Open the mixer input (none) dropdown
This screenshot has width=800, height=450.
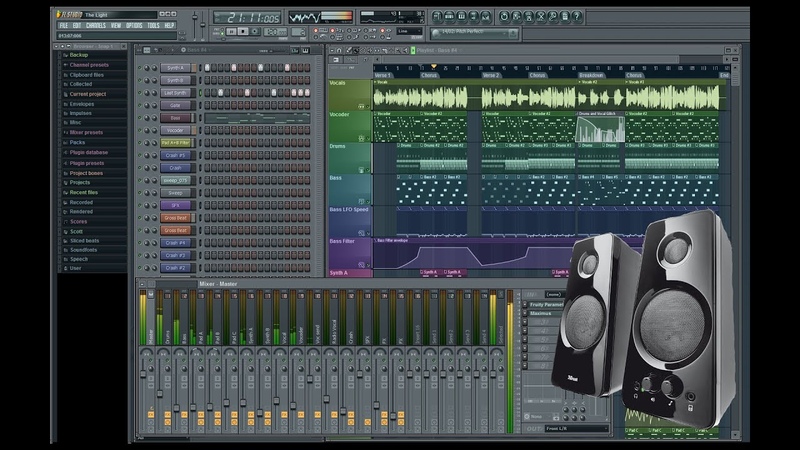tap(554, 294)
